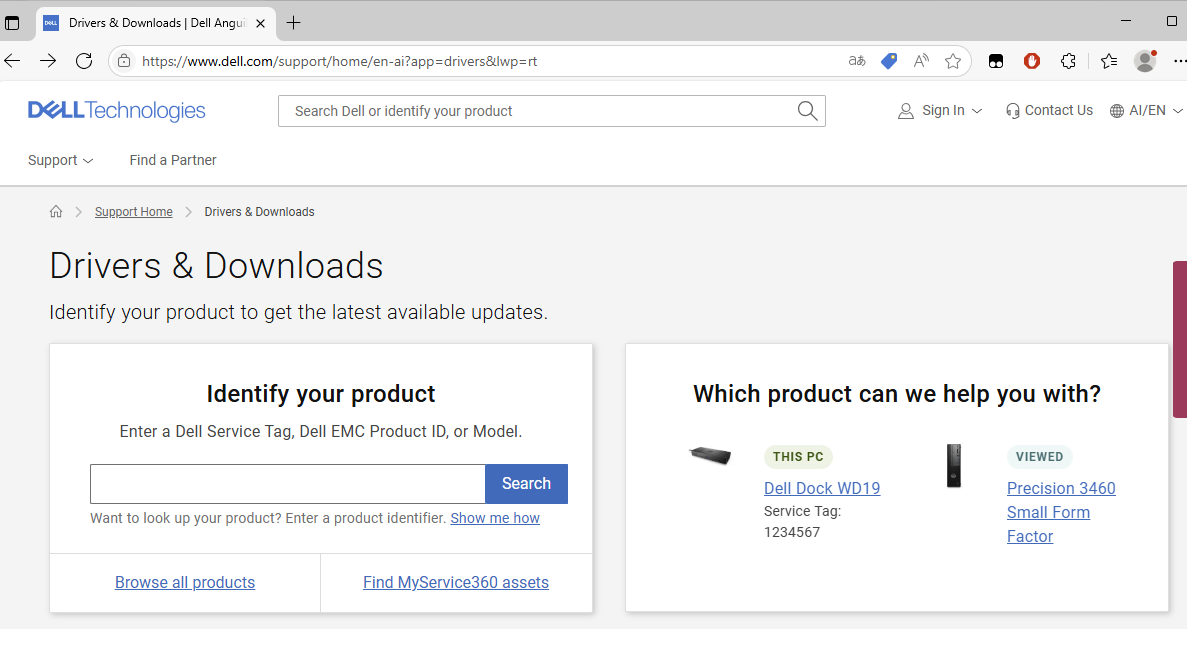Click the Drivers & Downloads breadcrumb text
The image size is (1187, 666).
click(x=260, y=212)
